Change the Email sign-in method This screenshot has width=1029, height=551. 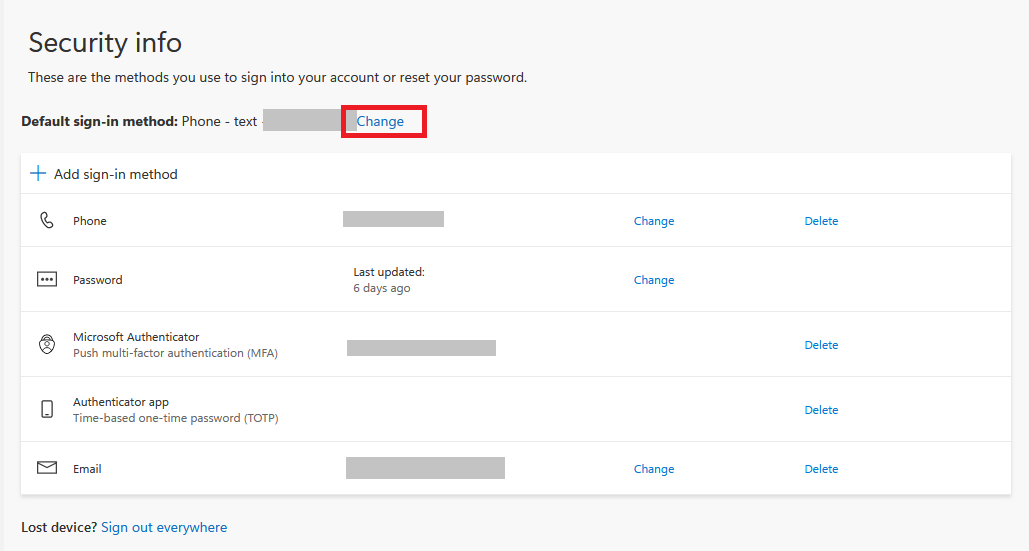[x=654, y=469]
